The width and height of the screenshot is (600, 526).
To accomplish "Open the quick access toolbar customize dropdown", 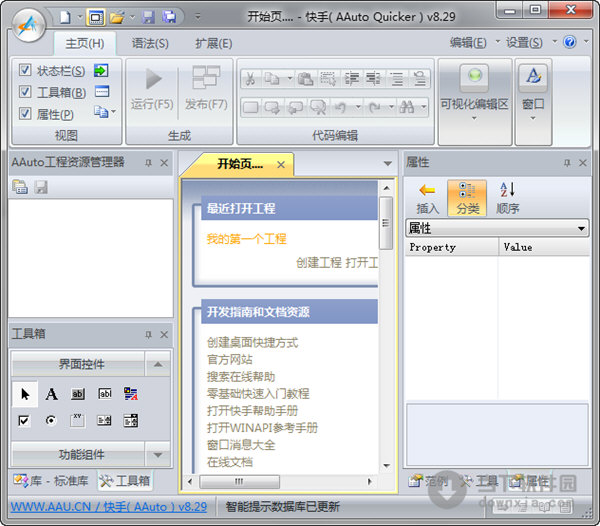I will [x=197, y=17].
